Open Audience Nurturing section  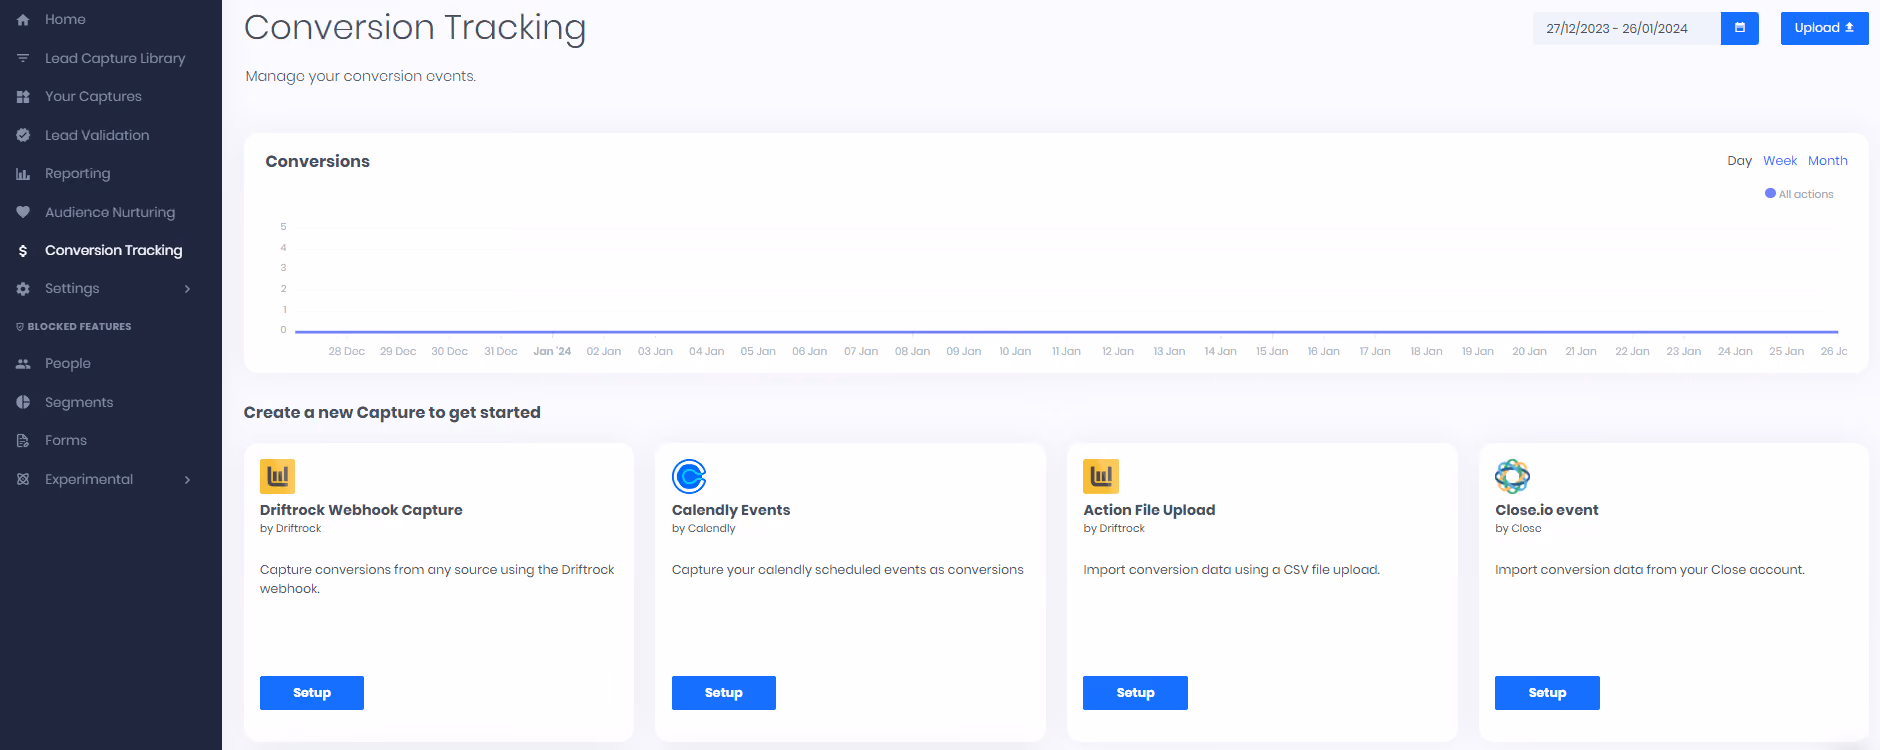110,212
